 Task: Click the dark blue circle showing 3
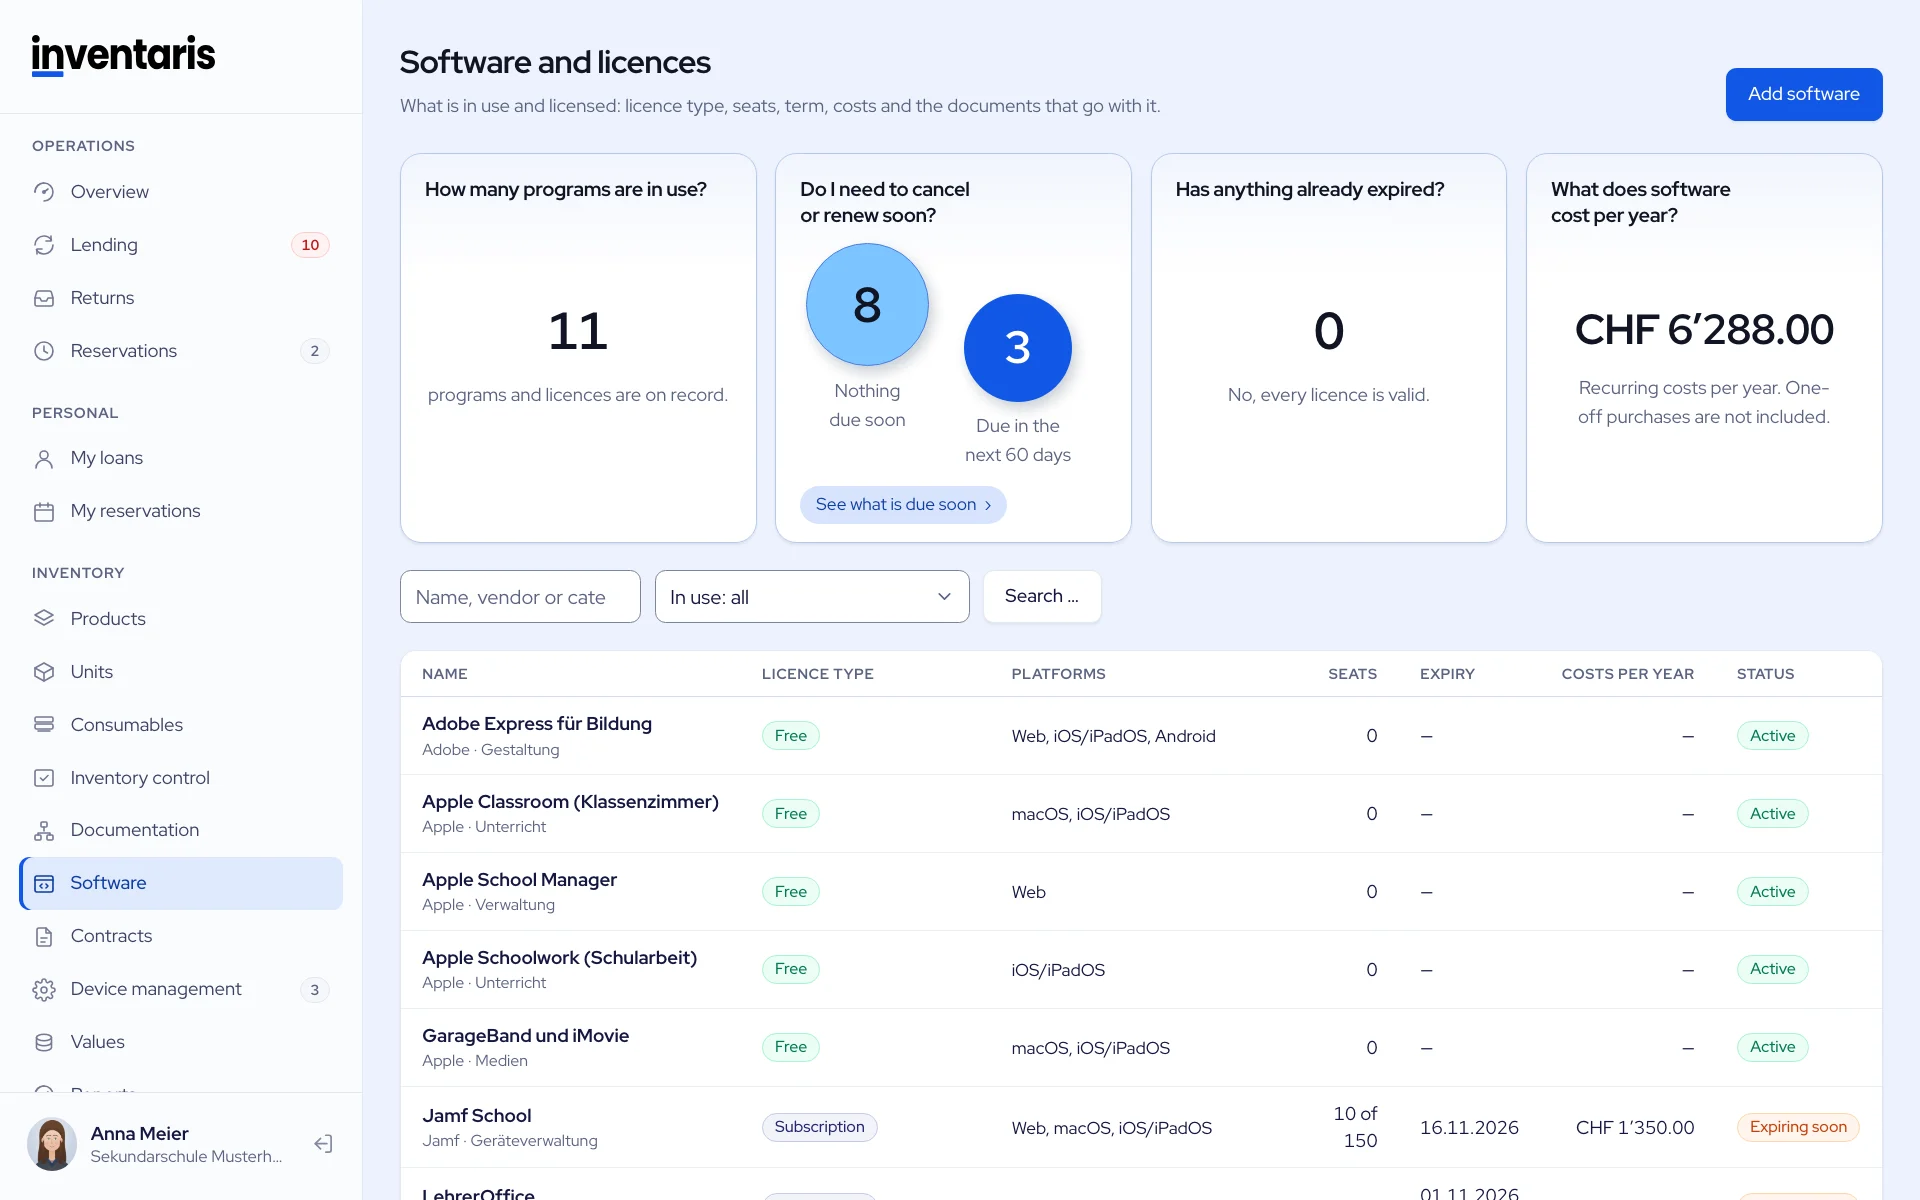[x=1017, y=348]
